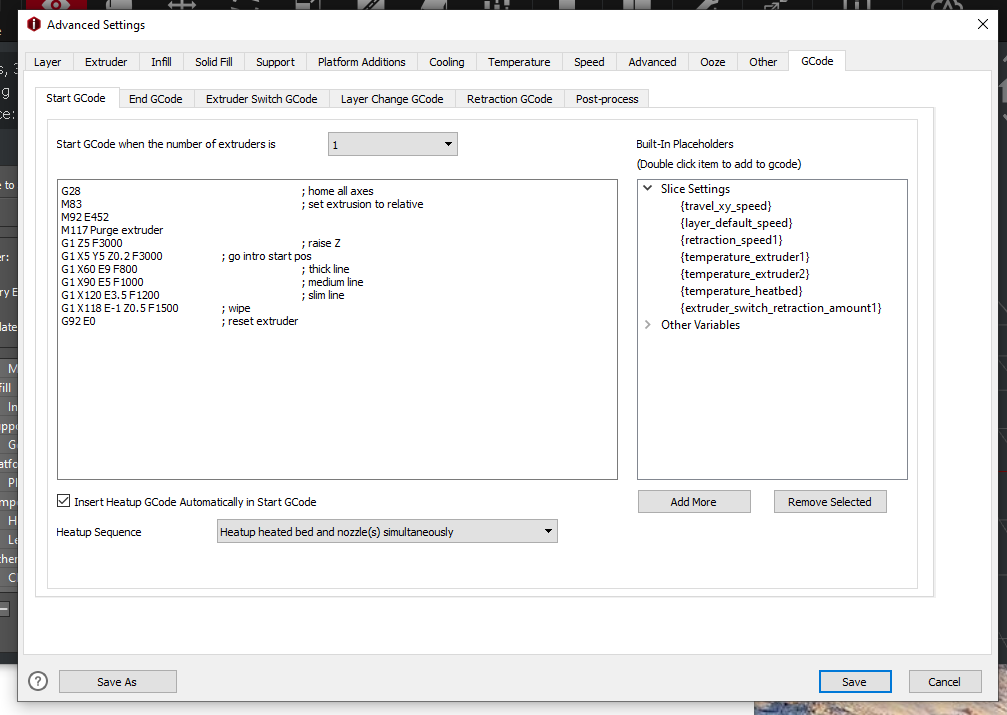
Task: Select the GCode tab
Action: [x=817, y=61]
